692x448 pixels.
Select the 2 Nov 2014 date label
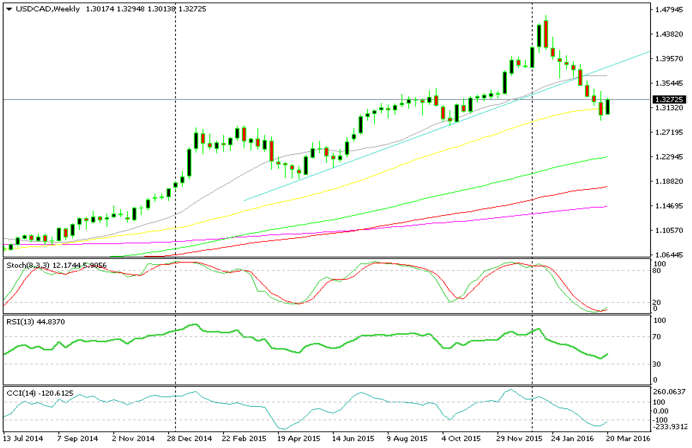(x=133, y=438)
